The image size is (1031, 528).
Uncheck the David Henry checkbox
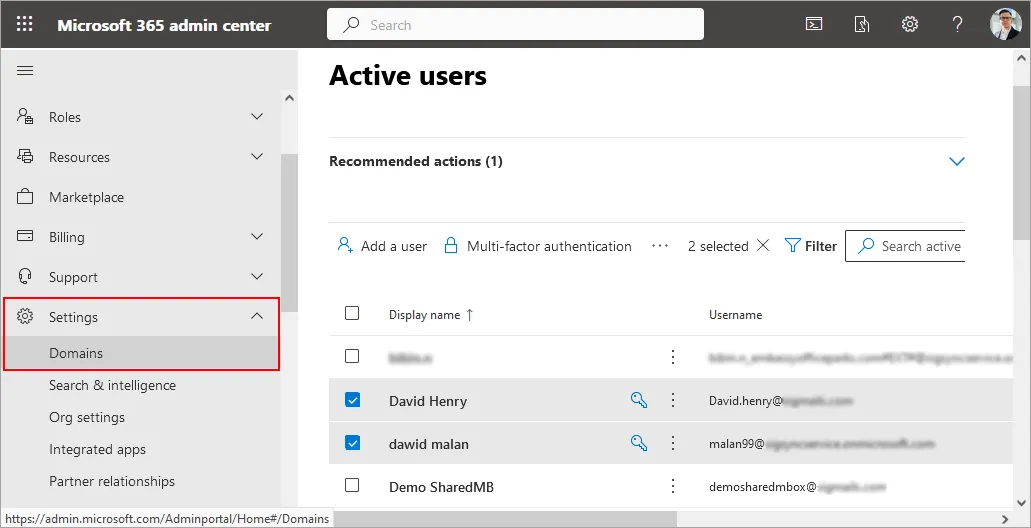[x=352, y=400]
